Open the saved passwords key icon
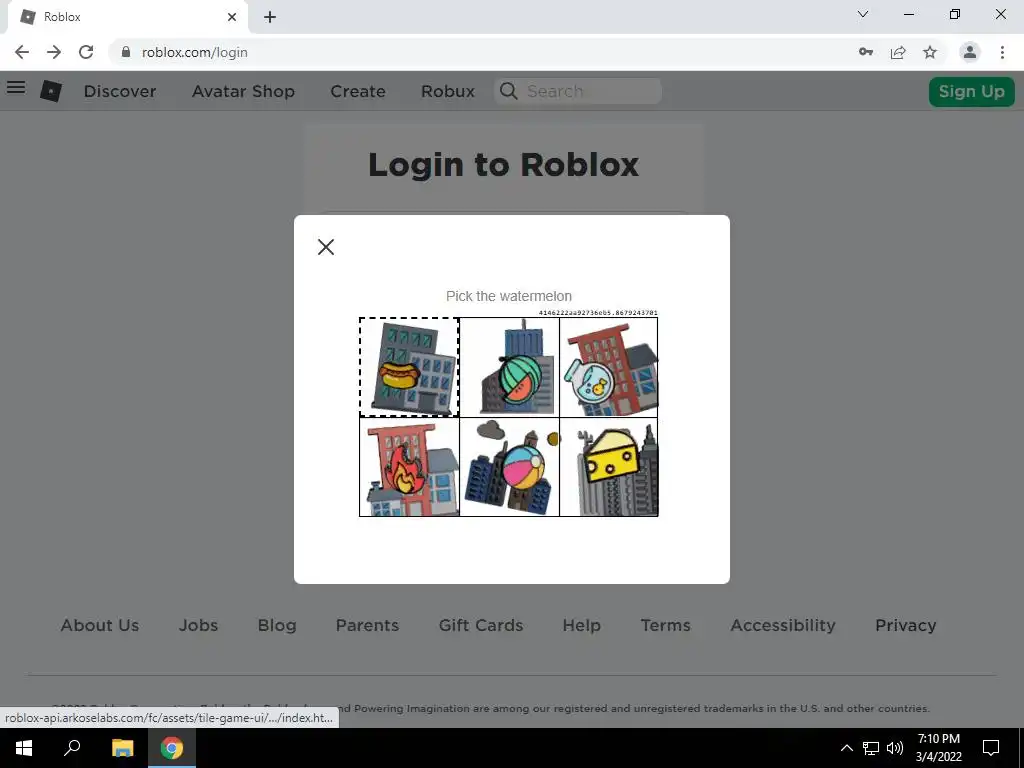This screenshot has width=1024, height=768. coord(866,52)
